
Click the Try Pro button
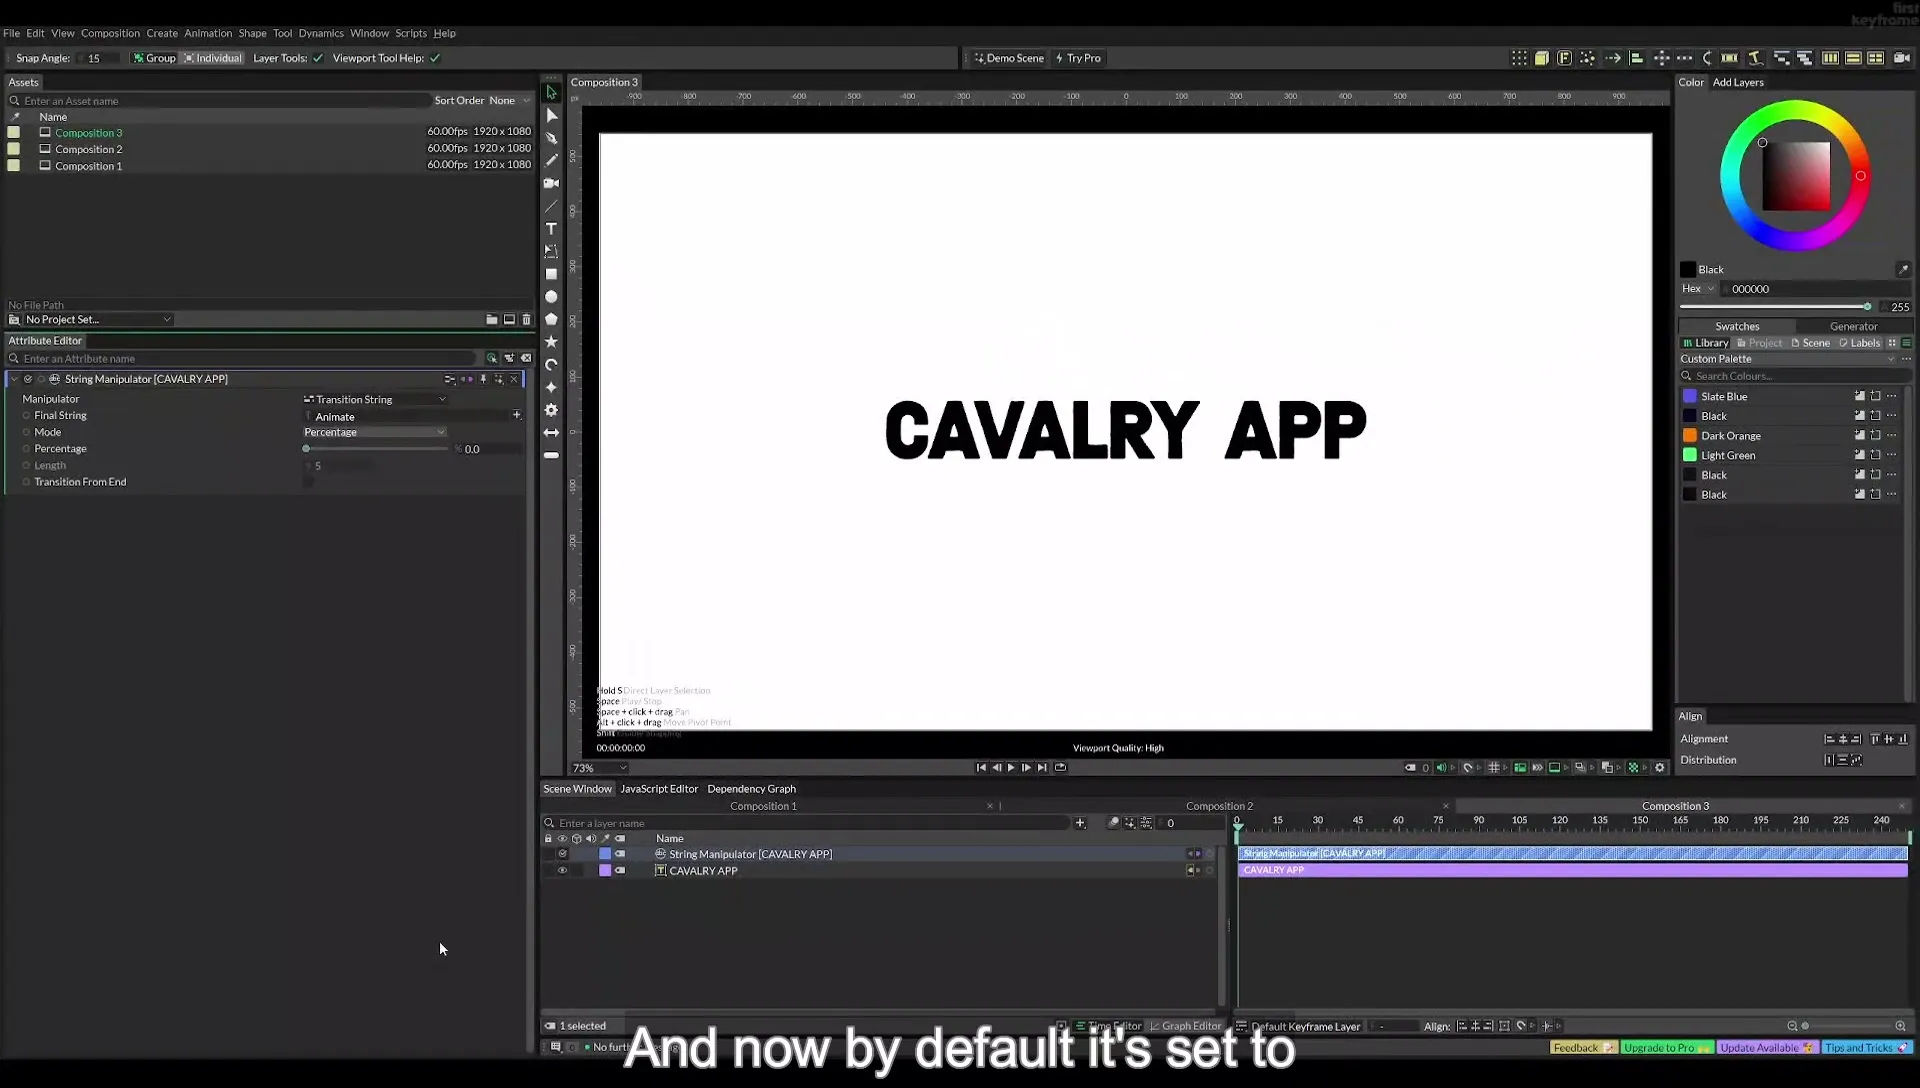pos(1078,58)
